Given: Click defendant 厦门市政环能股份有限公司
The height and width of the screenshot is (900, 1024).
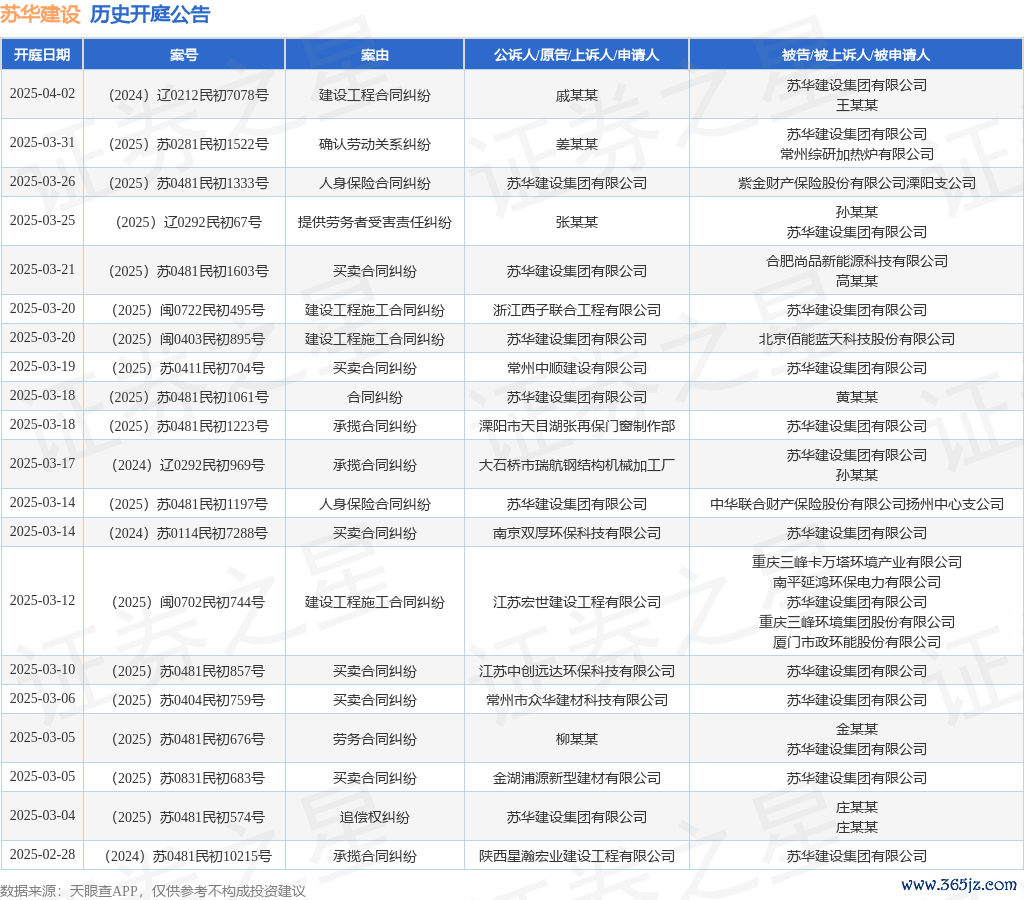Looking at the screenshot, I should (857, 643).
